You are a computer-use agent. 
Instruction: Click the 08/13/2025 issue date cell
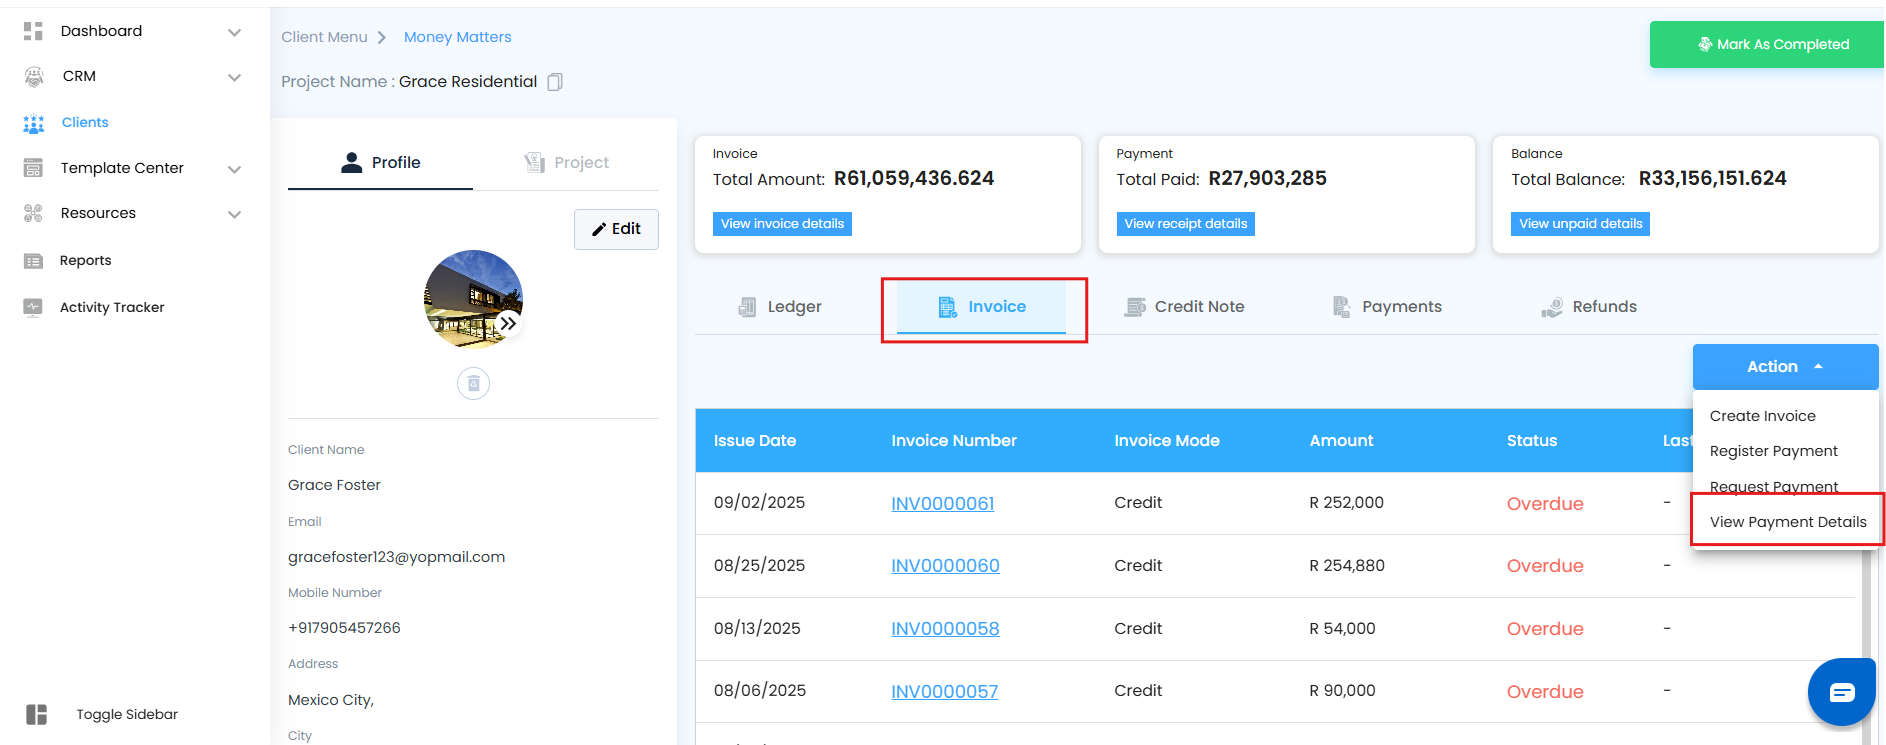[x=757, y=629]
